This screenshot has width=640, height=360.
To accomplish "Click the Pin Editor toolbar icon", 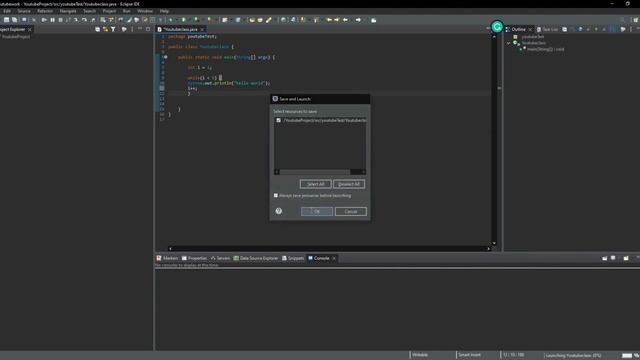I will (373, 20).
